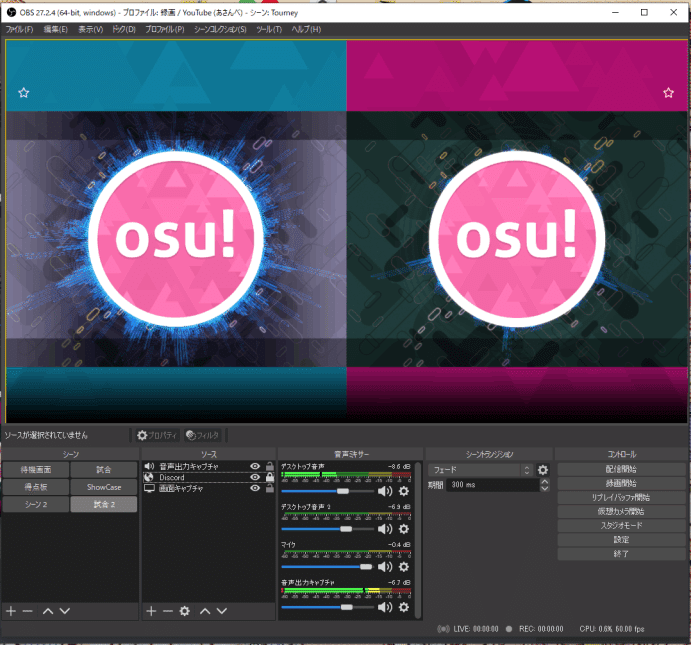Click the left star icon in preview
The height and width of the screenshot is (645, 691).
pyautogui.click(x=23, y=93)
